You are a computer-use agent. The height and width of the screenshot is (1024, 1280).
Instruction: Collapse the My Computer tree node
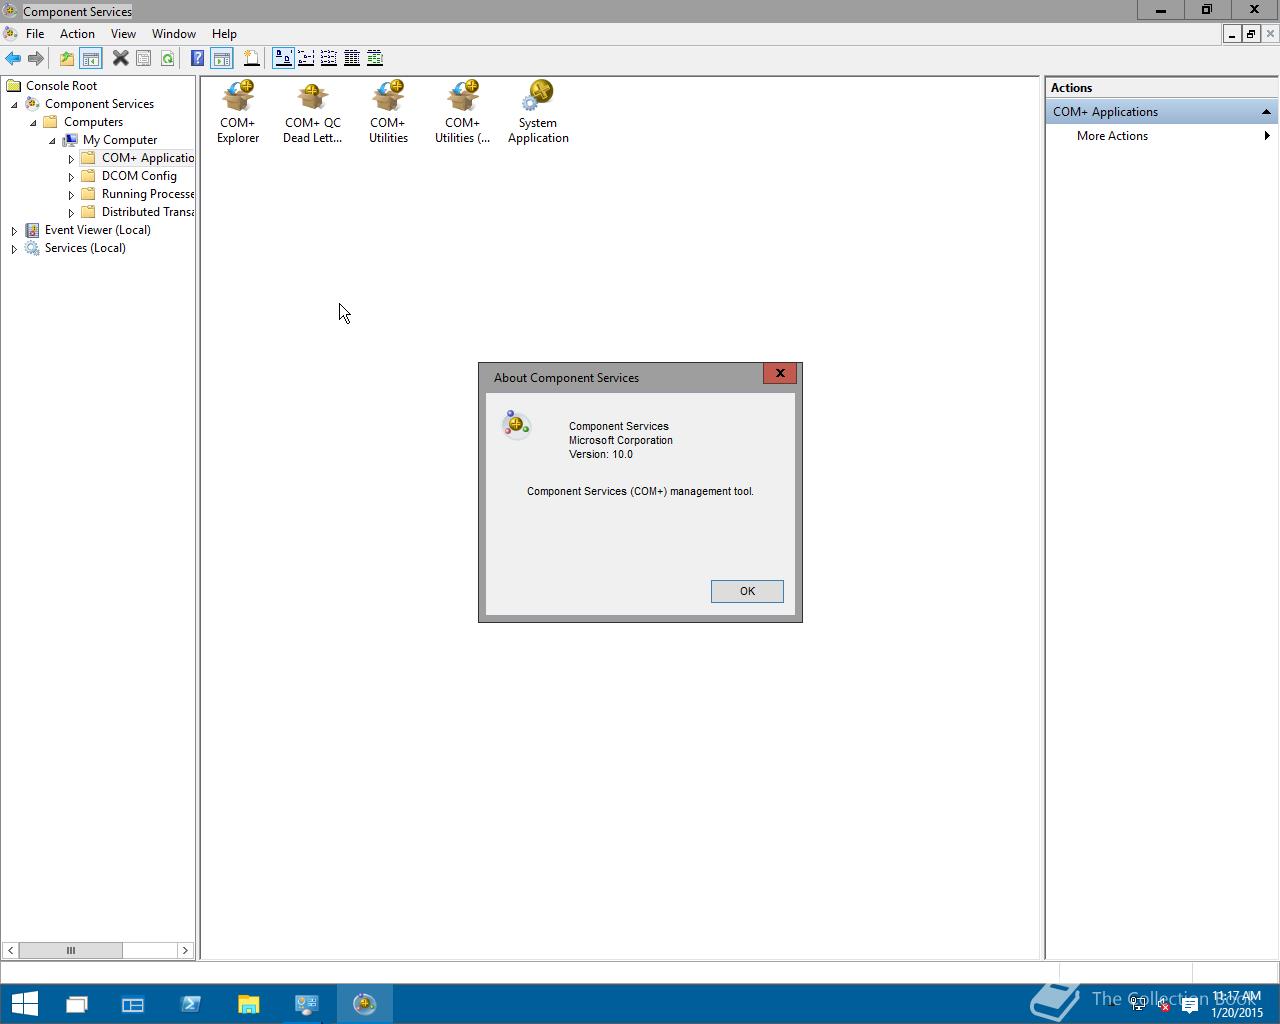pyautogui.click(x=52, y=140)
